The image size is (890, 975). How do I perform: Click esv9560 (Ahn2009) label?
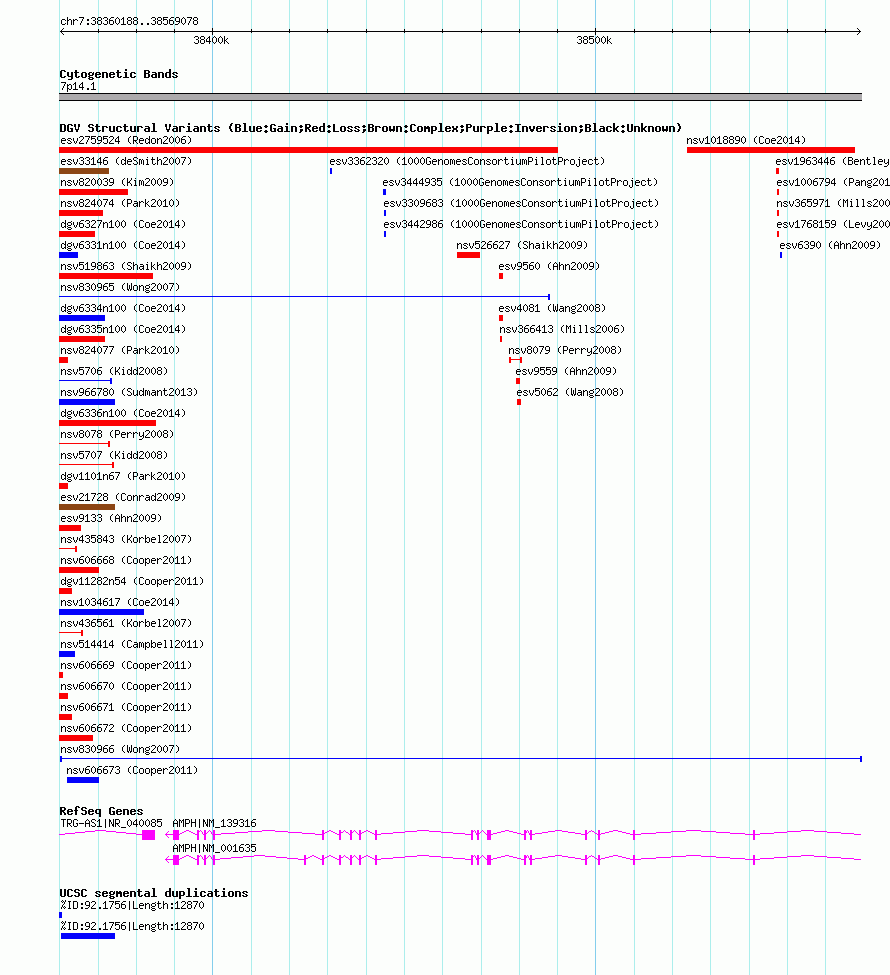549,267
